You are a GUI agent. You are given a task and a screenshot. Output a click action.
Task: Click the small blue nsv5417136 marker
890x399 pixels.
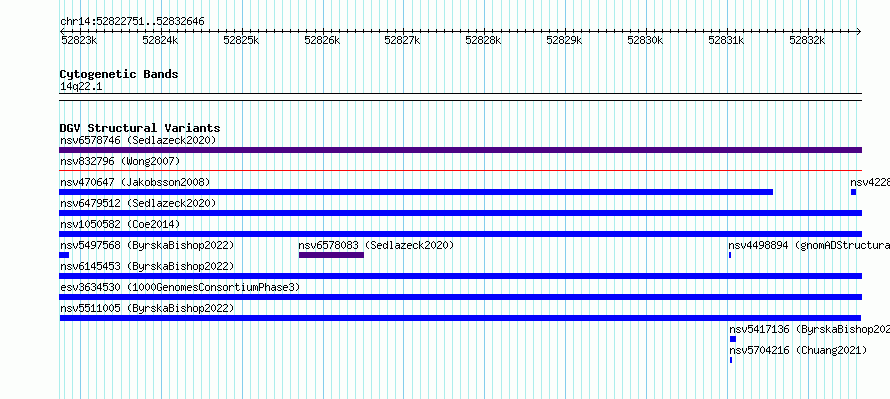[x=733, y=339]
